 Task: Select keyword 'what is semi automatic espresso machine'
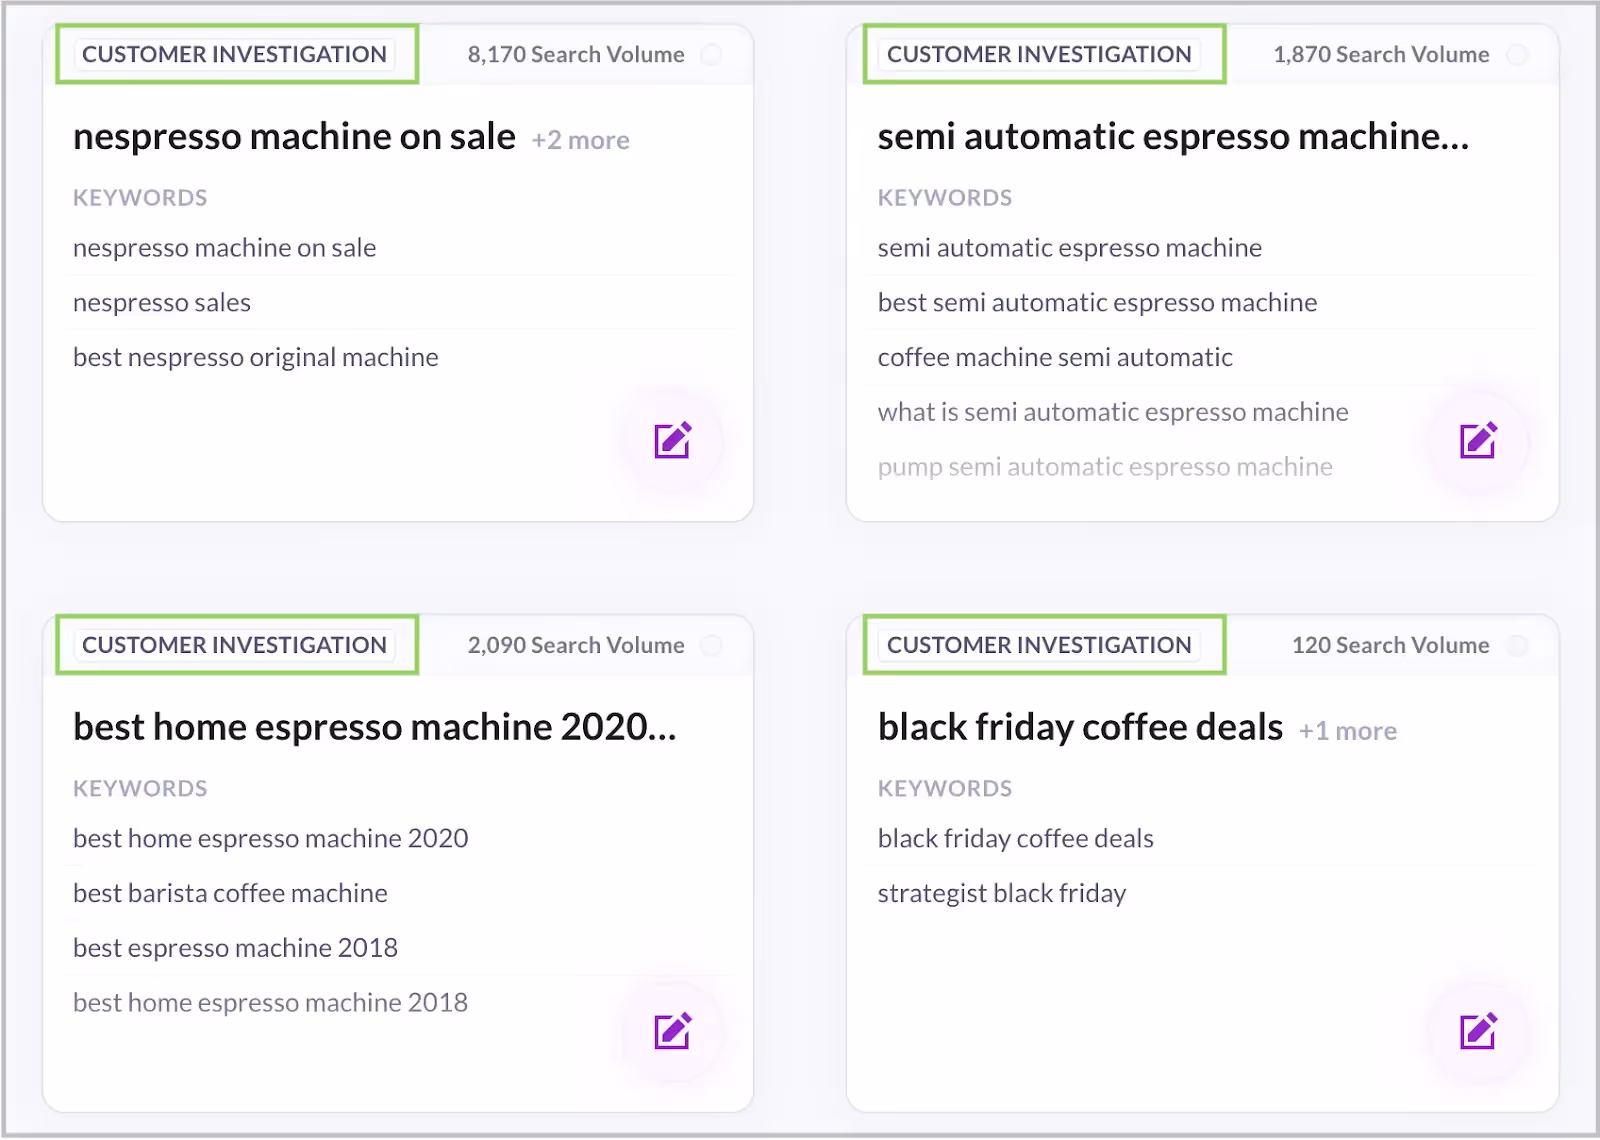click(1113, 412)
